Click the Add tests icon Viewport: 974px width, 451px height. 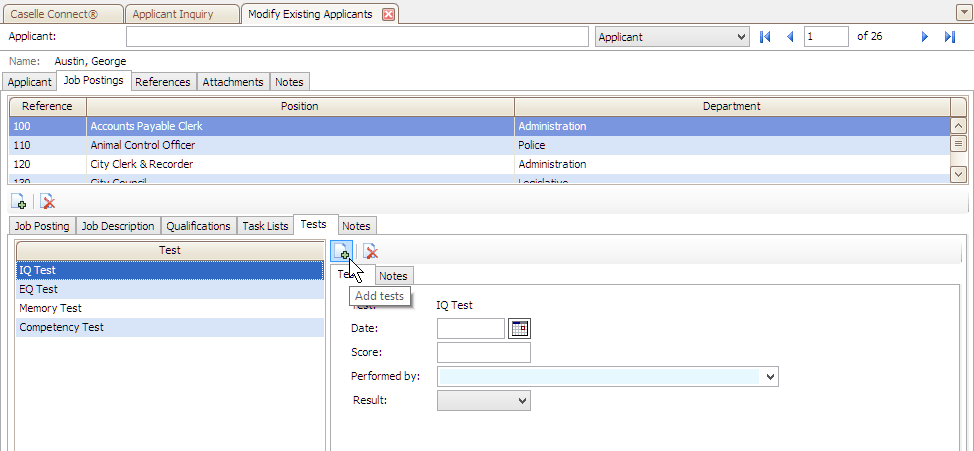click(341, 252)
